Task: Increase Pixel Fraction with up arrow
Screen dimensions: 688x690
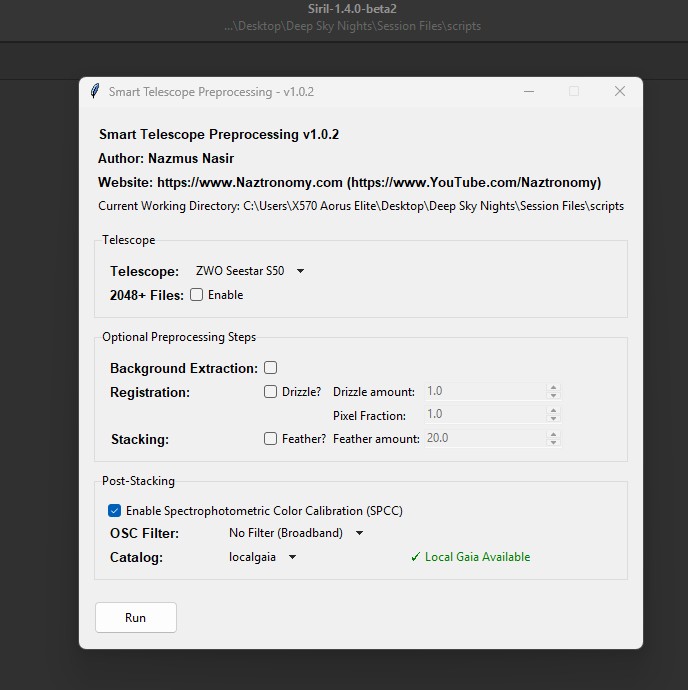Action: coord(553,410)
